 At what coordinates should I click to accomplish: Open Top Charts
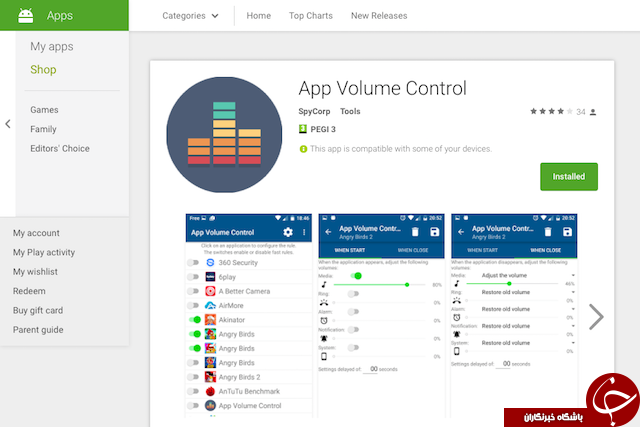[x=311, y=16]
